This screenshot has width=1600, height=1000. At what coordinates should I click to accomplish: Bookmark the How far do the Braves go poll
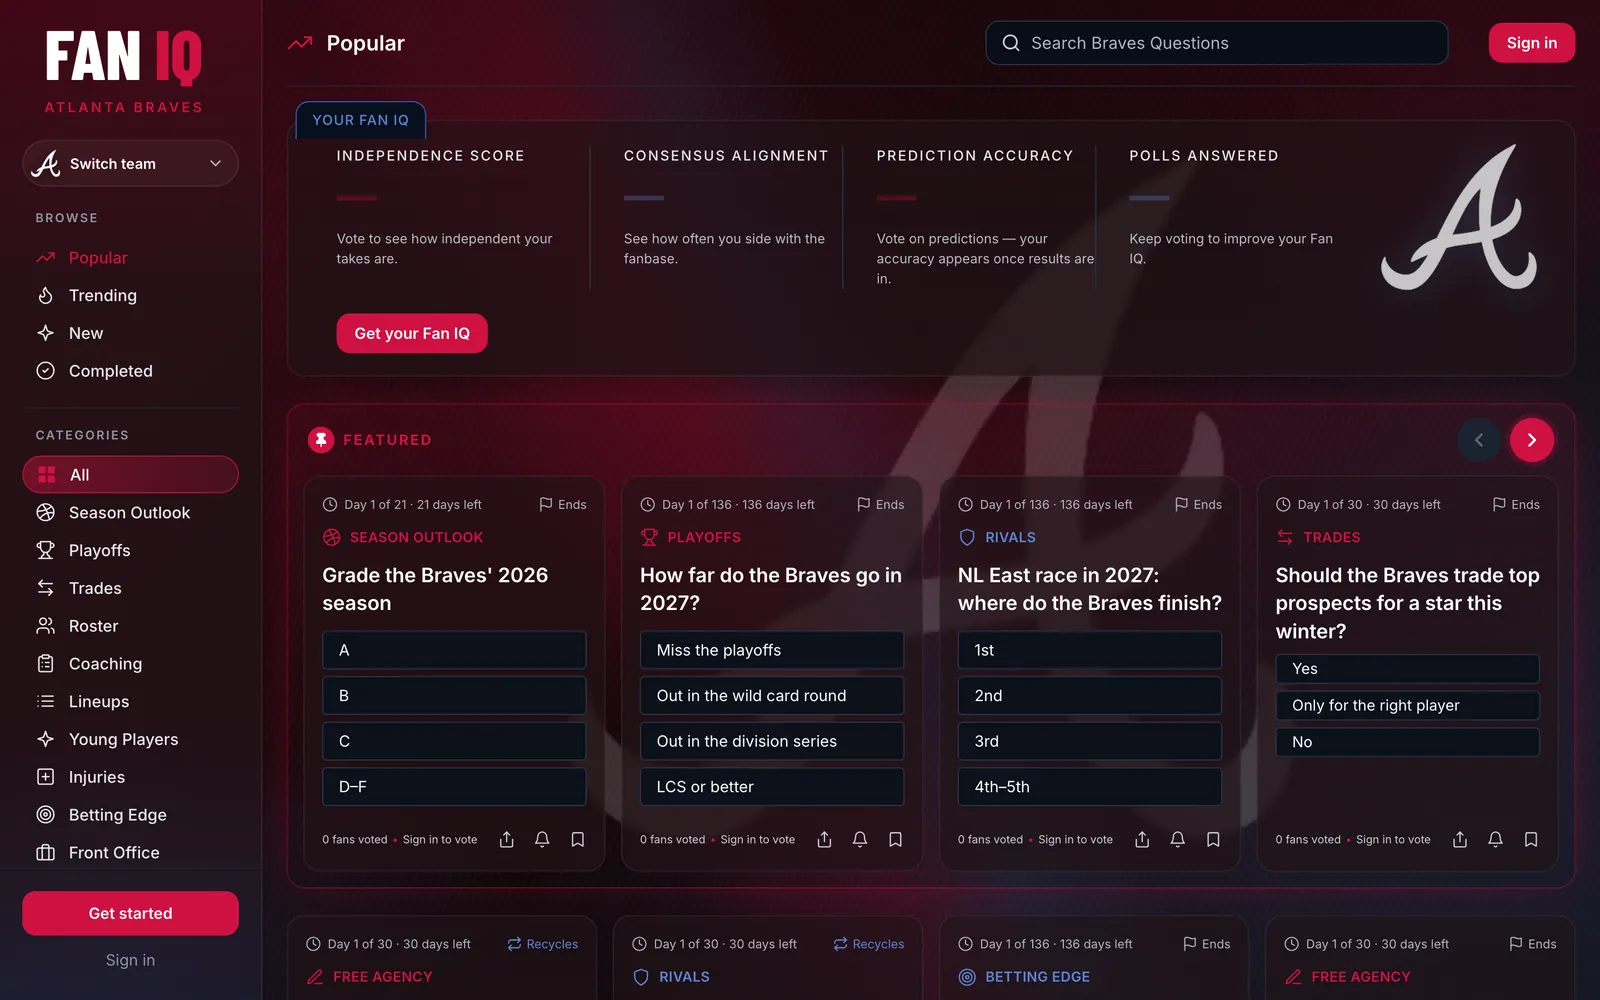tap(896, 839)
